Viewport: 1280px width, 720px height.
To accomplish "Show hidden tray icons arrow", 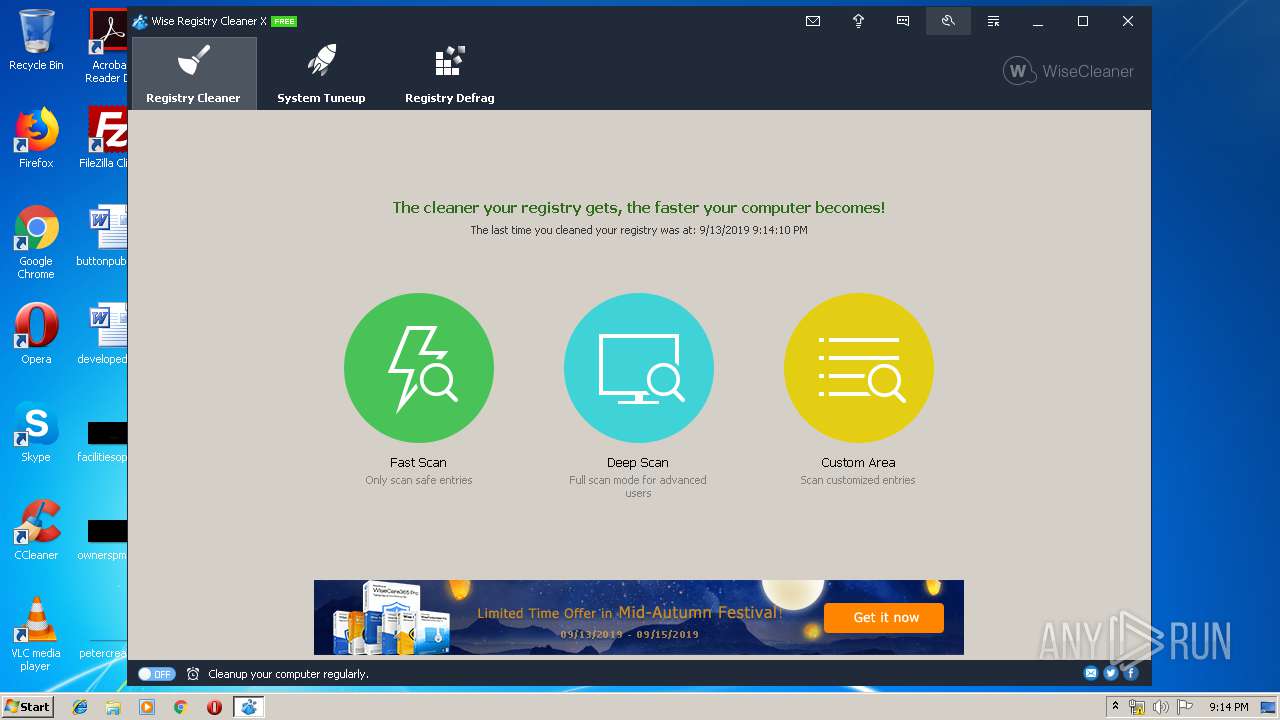I will tap(1115, 707).
